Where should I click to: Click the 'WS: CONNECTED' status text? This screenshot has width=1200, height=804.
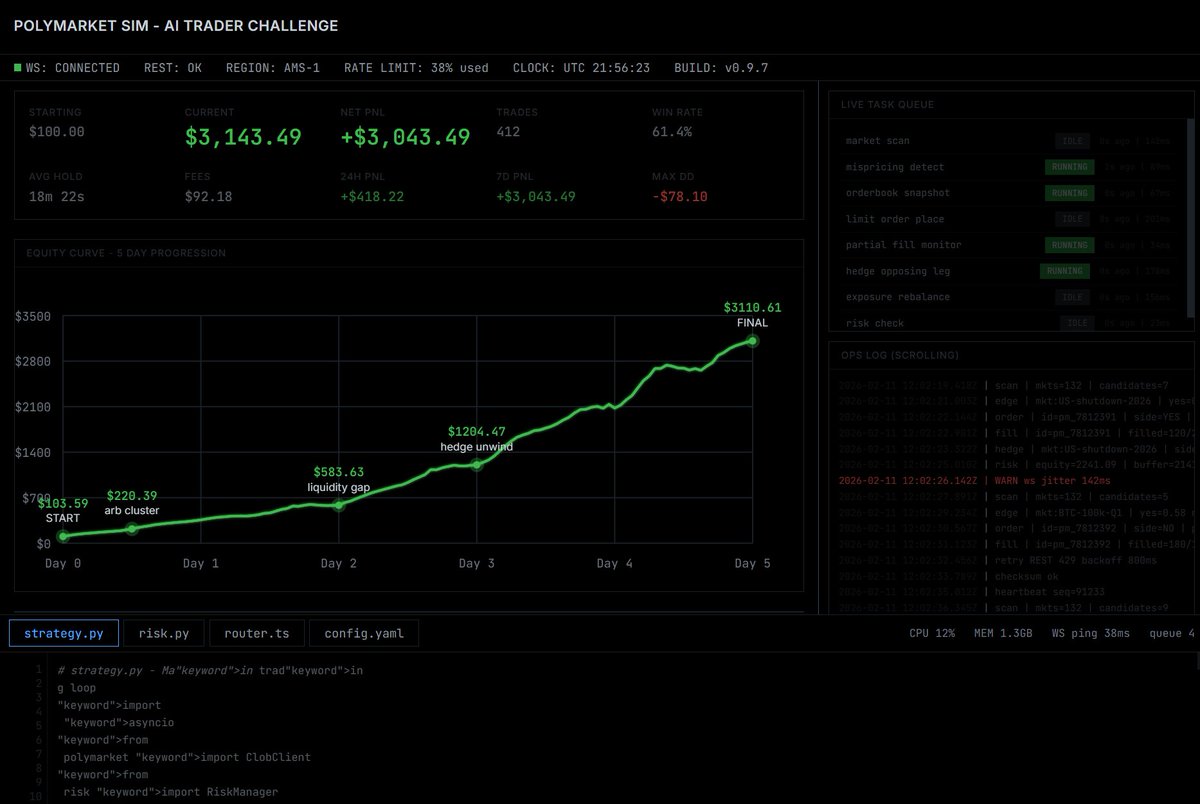(x=74, y=68)
